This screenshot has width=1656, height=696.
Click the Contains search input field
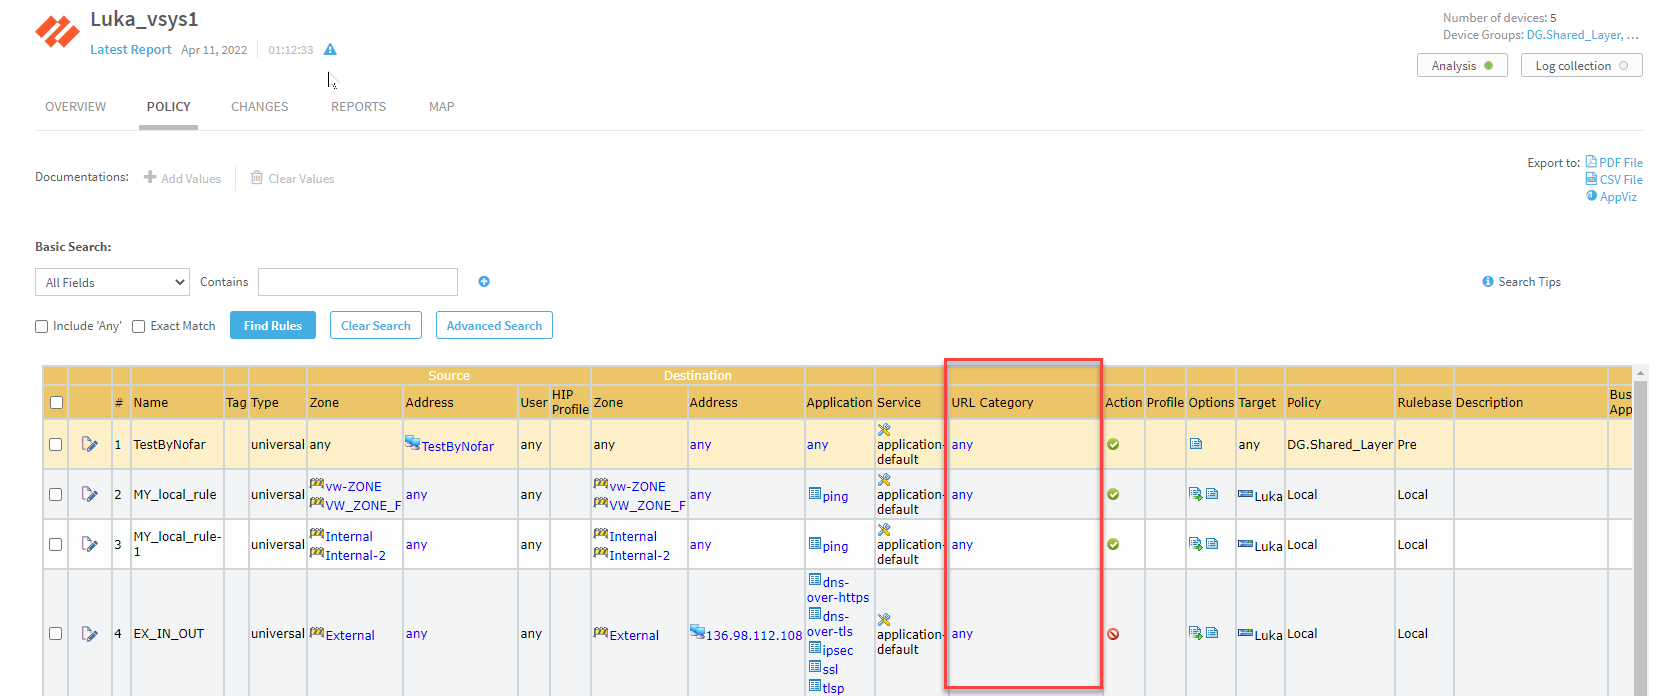tap(357, 282)
